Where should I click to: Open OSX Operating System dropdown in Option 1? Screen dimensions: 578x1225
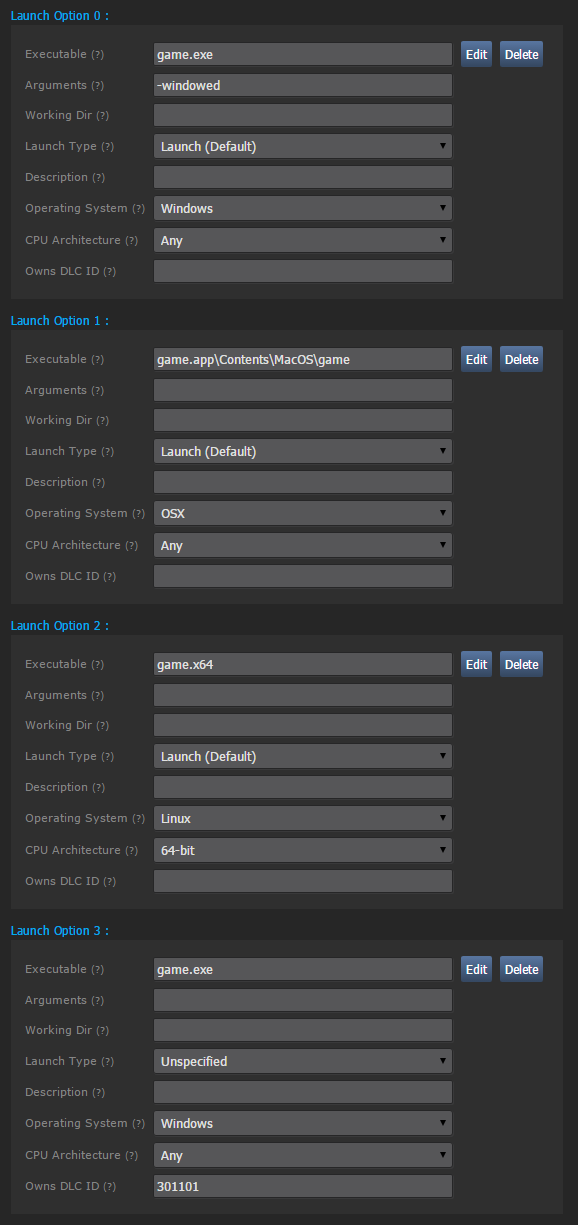coord(303,513)
